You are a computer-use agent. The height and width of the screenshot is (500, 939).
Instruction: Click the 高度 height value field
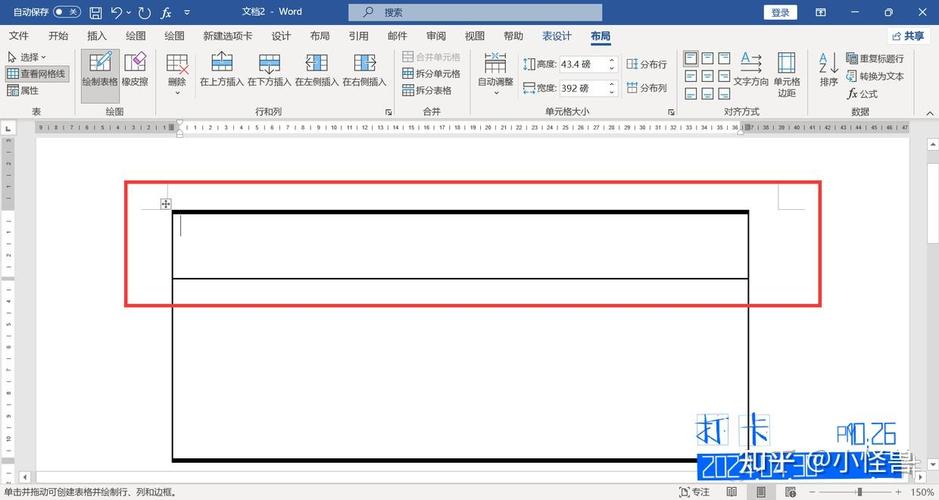coord(583,64)
